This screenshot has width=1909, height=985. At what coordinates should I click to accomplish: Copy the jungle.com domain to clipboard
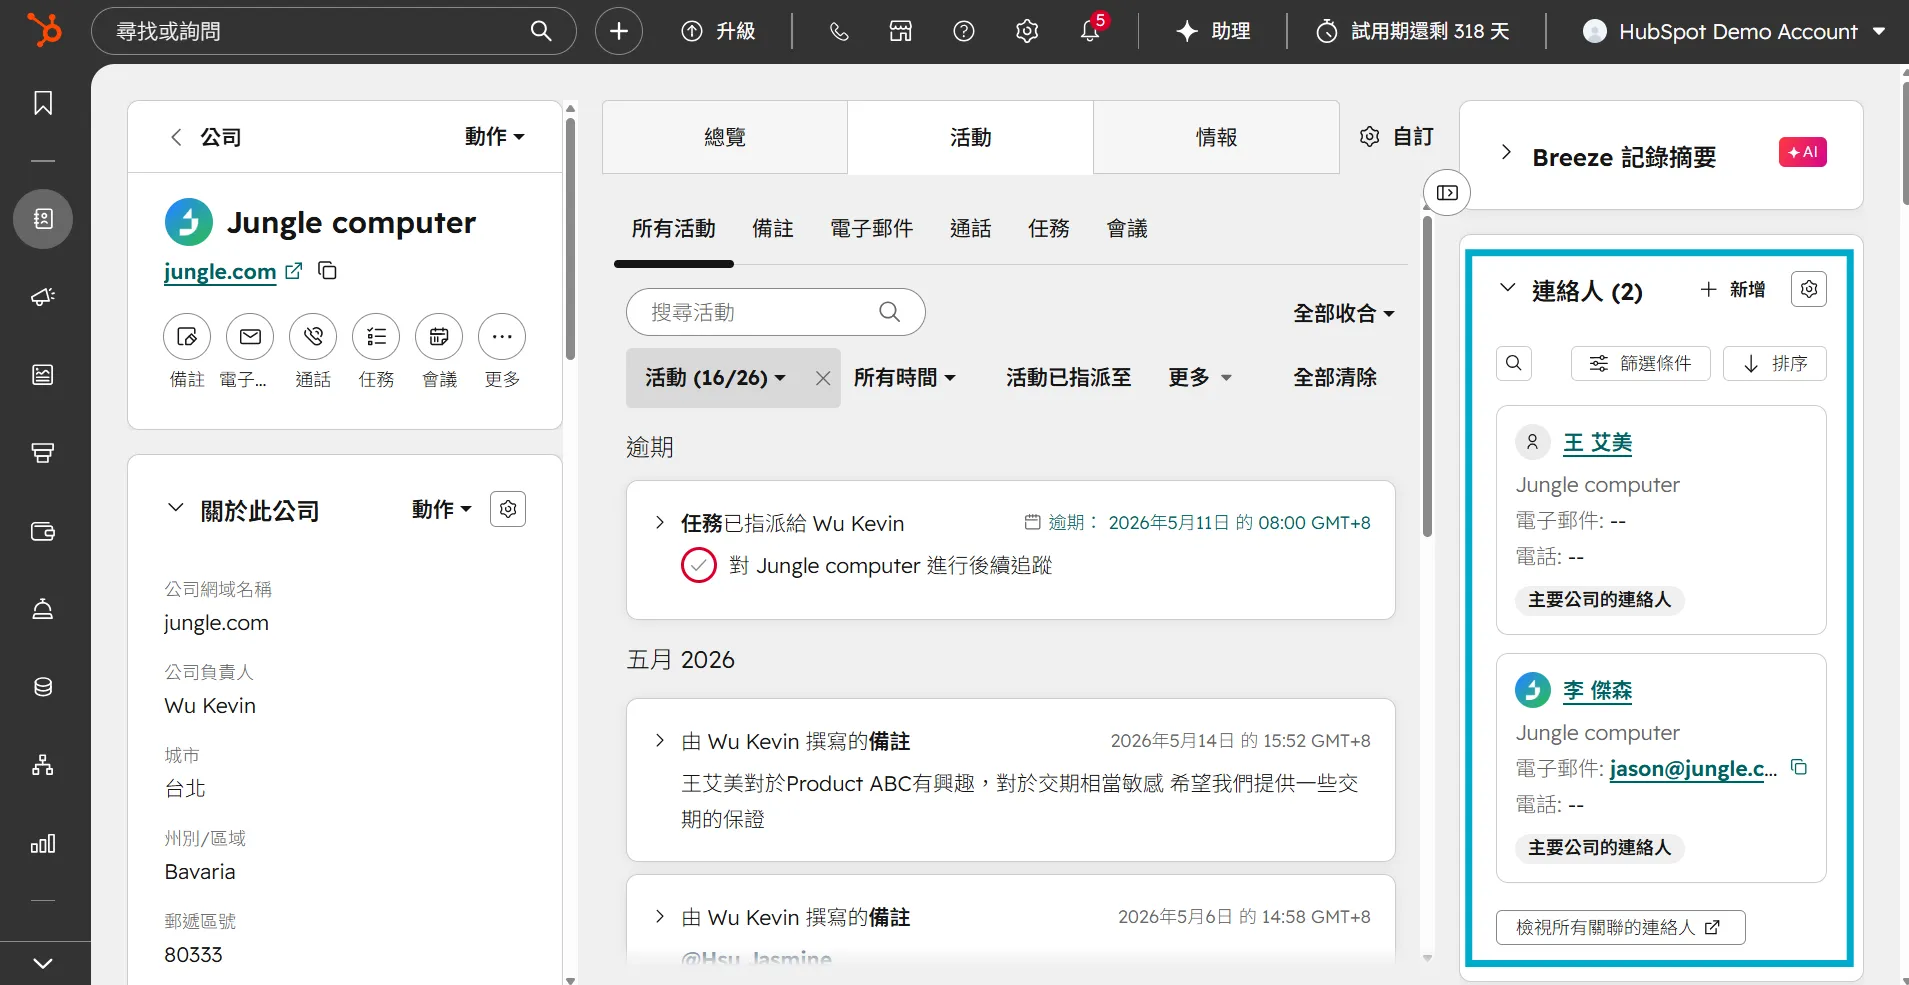pyautogui.click(x=327, y=270)
